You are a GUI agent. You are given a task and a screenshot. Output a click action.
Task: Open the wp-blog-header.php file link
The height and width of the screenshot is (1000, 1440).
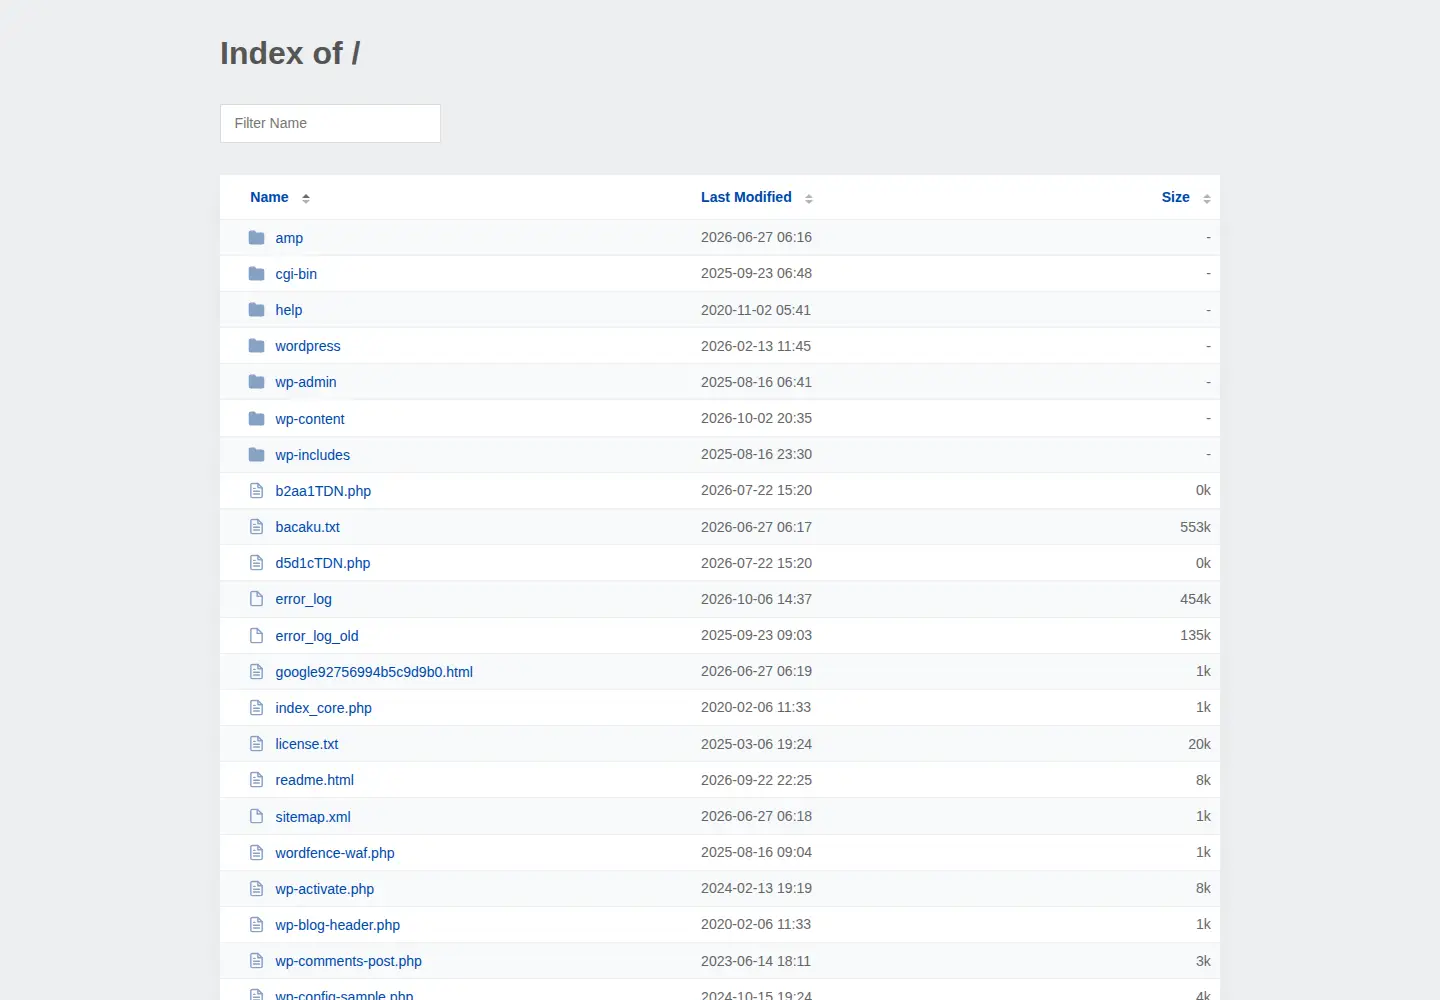coord(338,925)
